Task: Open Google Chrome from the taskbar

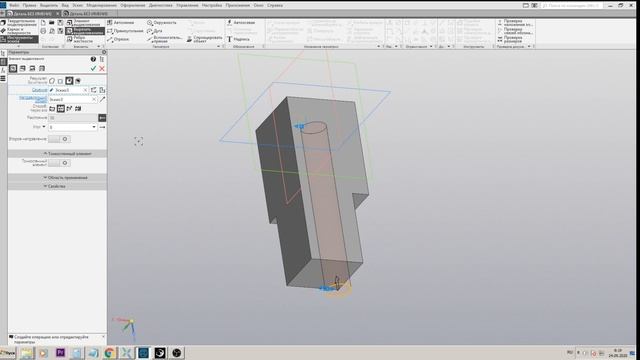Action: [x=109, y=353]
